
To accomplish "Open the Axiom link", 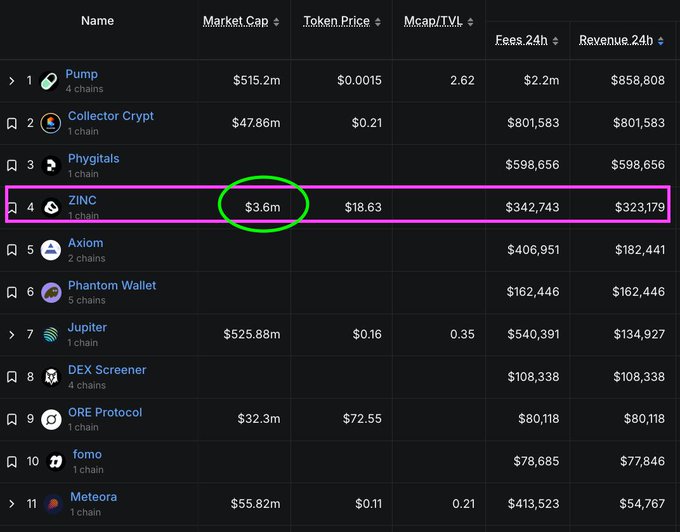I will 85,243.
